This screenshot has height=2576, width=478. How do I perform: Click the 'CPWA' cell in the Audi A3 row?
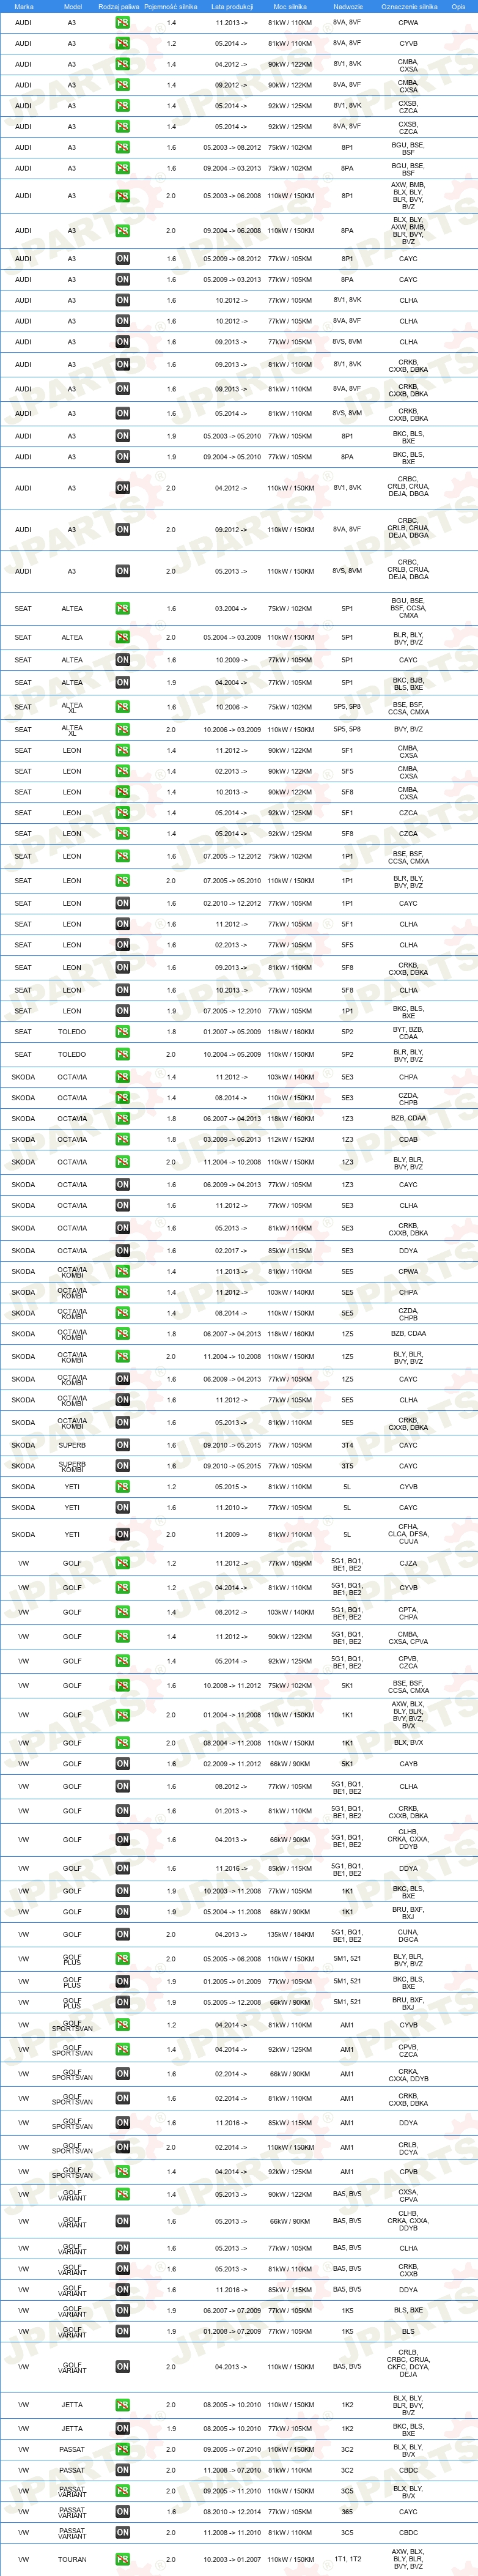coord(408,22)
